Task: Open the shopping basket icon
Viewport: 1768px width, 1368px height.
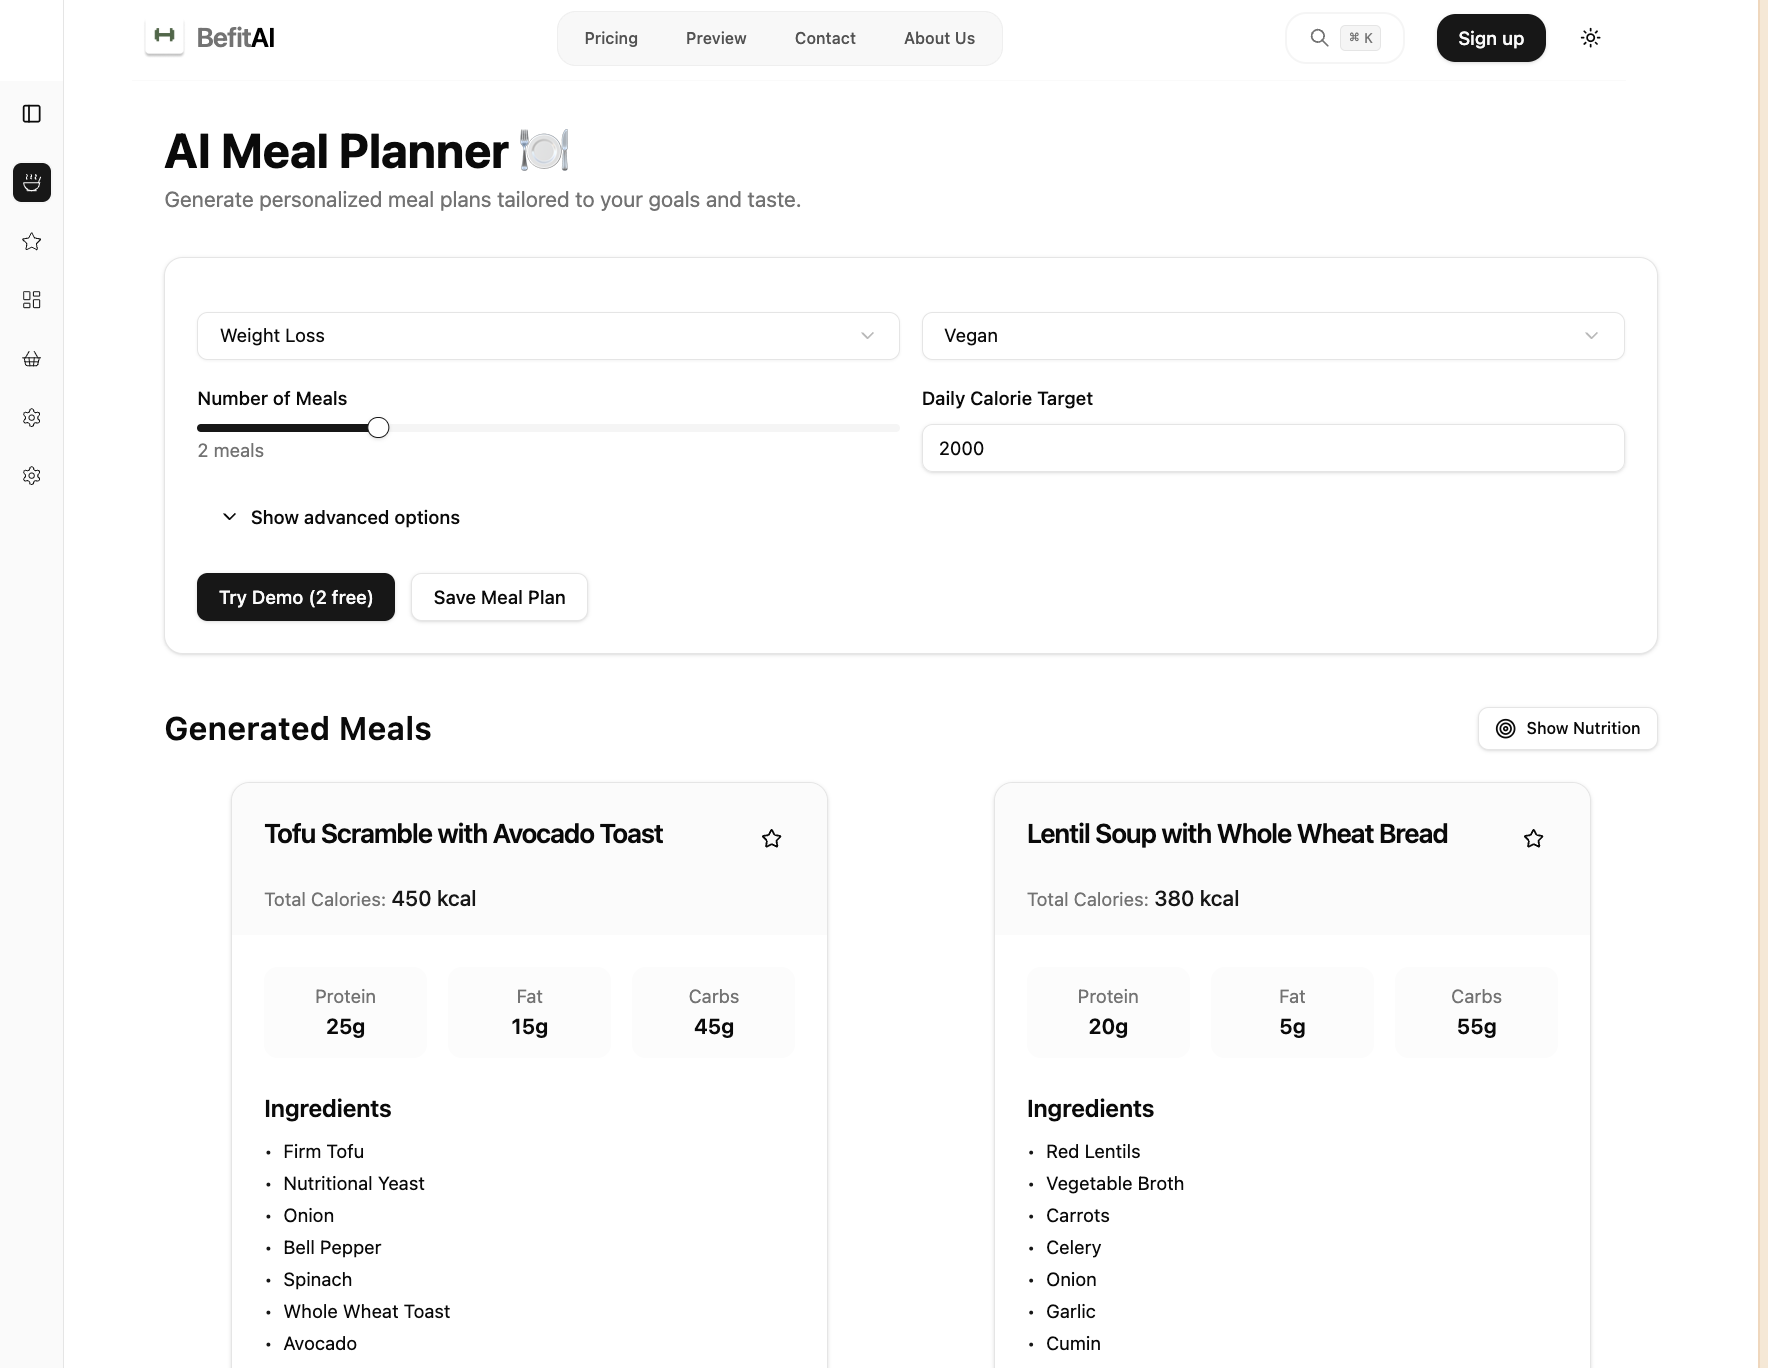Action: click(32, 359)
